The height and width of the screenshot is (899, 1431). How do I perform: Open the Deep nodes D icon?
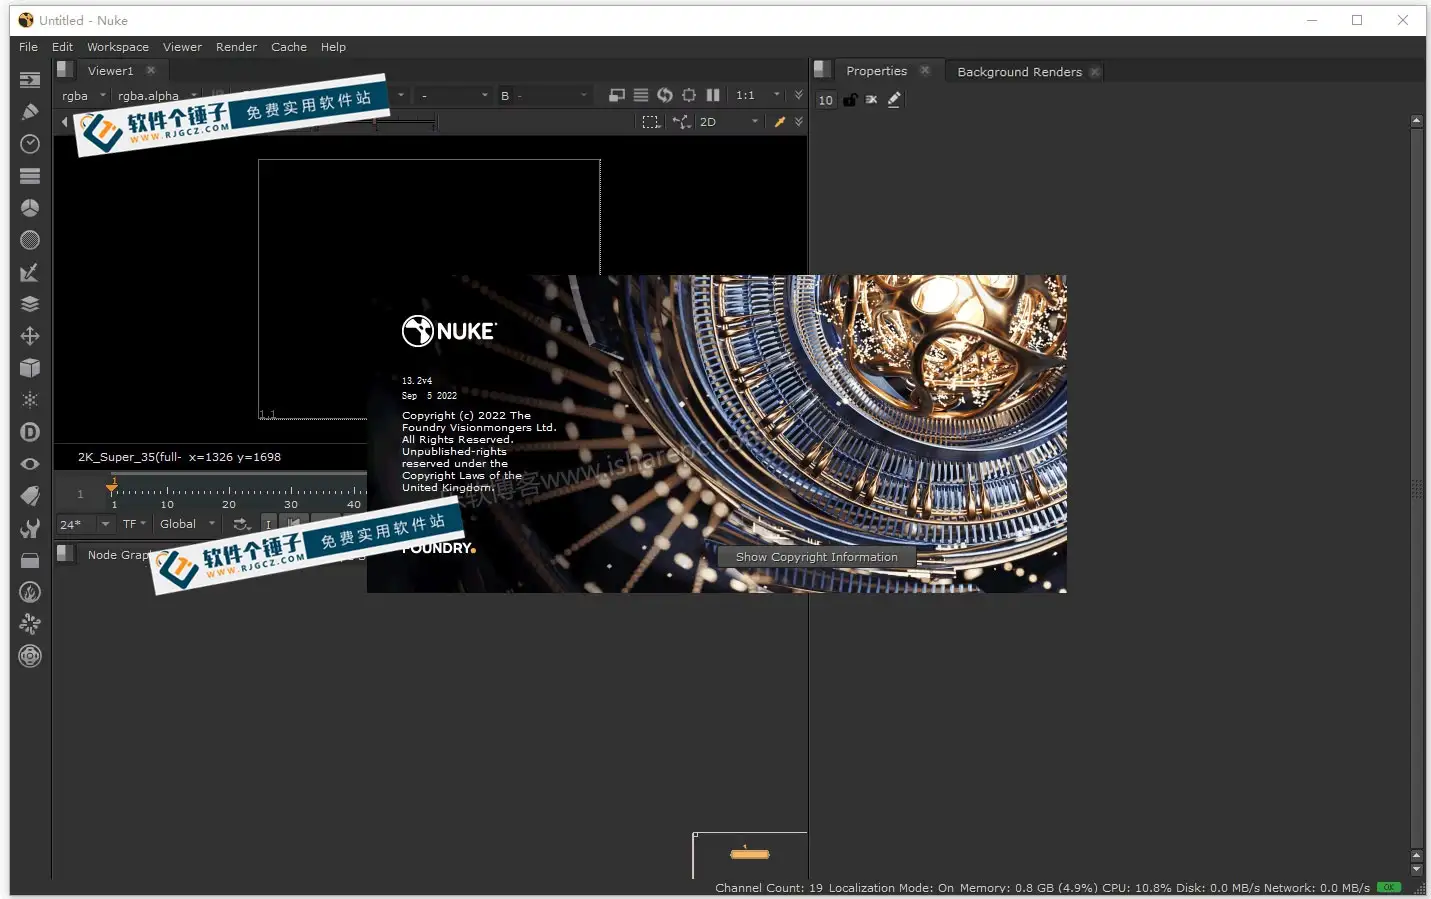pyautogui.click(x=30, y=432)
